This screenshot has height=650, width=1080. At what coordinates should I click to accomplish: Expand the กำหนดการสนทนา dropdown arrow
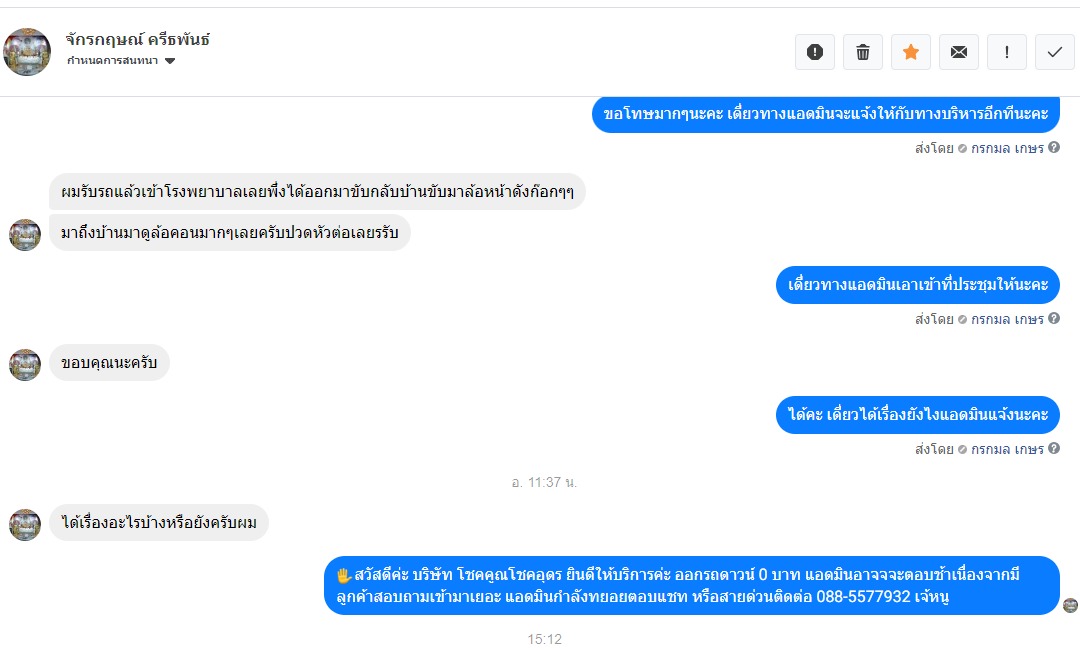tap(170, 61)
